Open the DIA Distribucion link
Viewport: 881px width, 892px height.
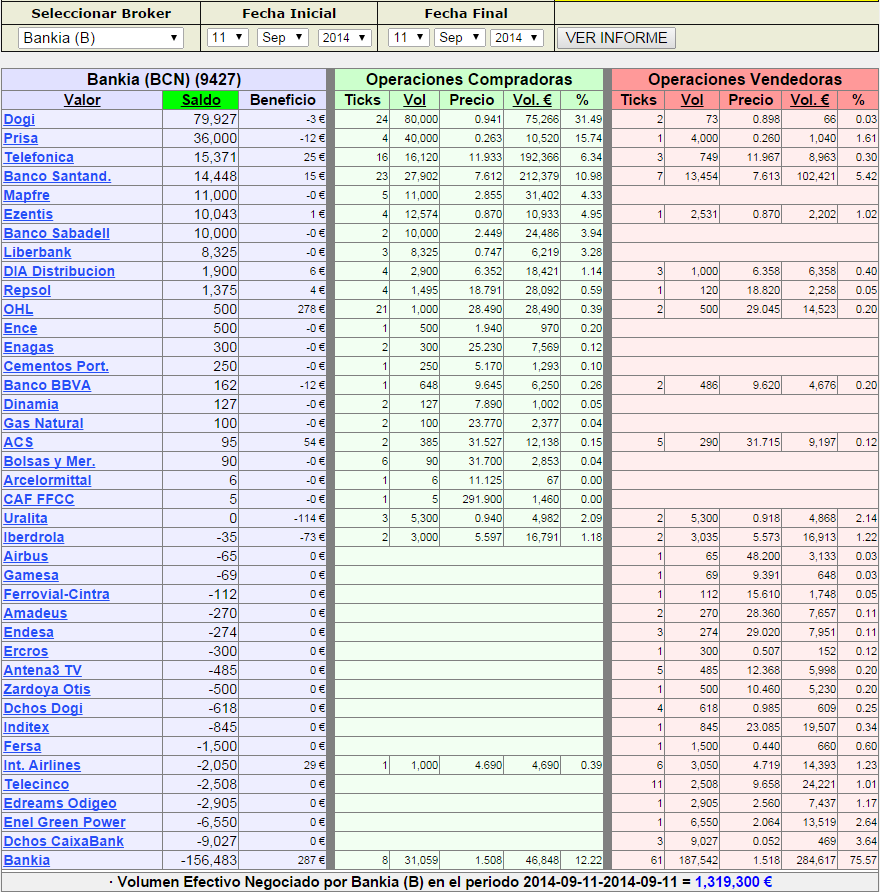59,271
